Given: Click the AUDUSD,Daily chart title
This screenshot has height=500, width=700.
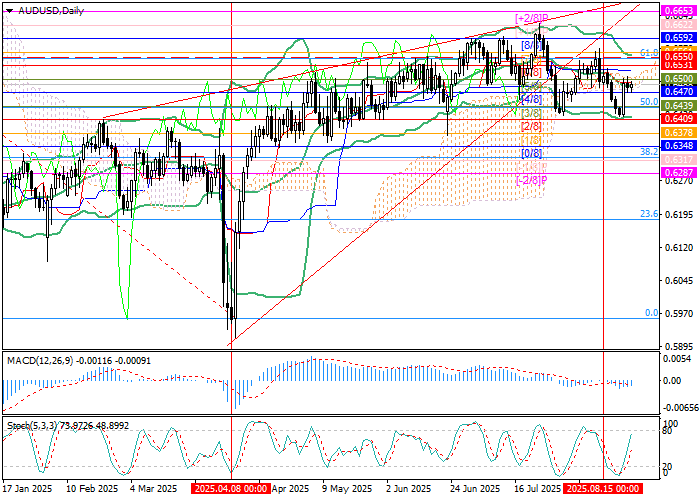Looking at the screenshot, I should (51, 11).
